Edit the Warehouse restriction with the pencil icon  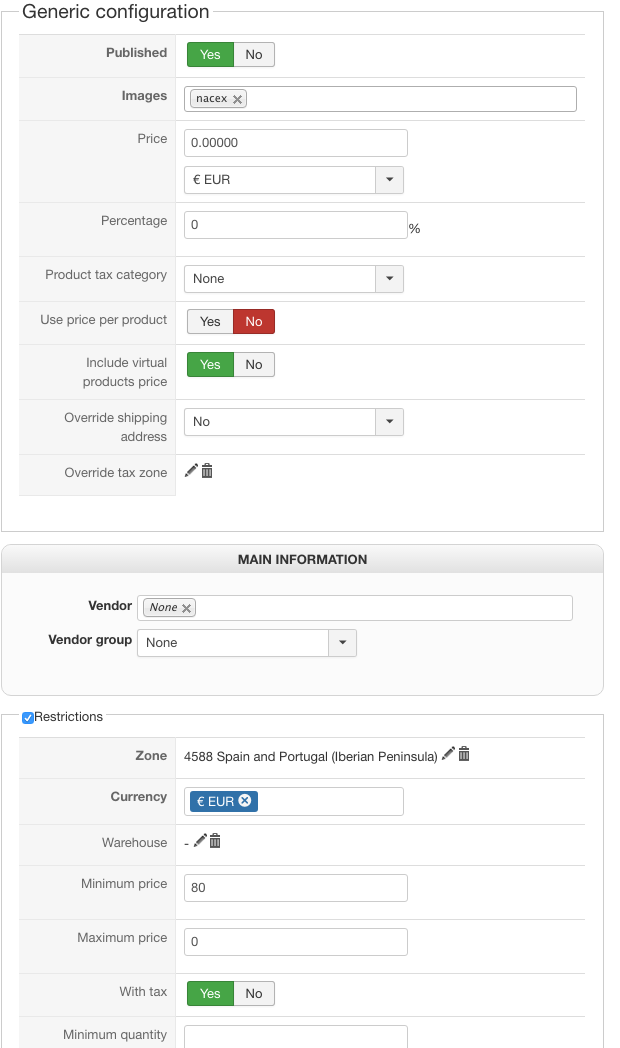click(200, 841)
